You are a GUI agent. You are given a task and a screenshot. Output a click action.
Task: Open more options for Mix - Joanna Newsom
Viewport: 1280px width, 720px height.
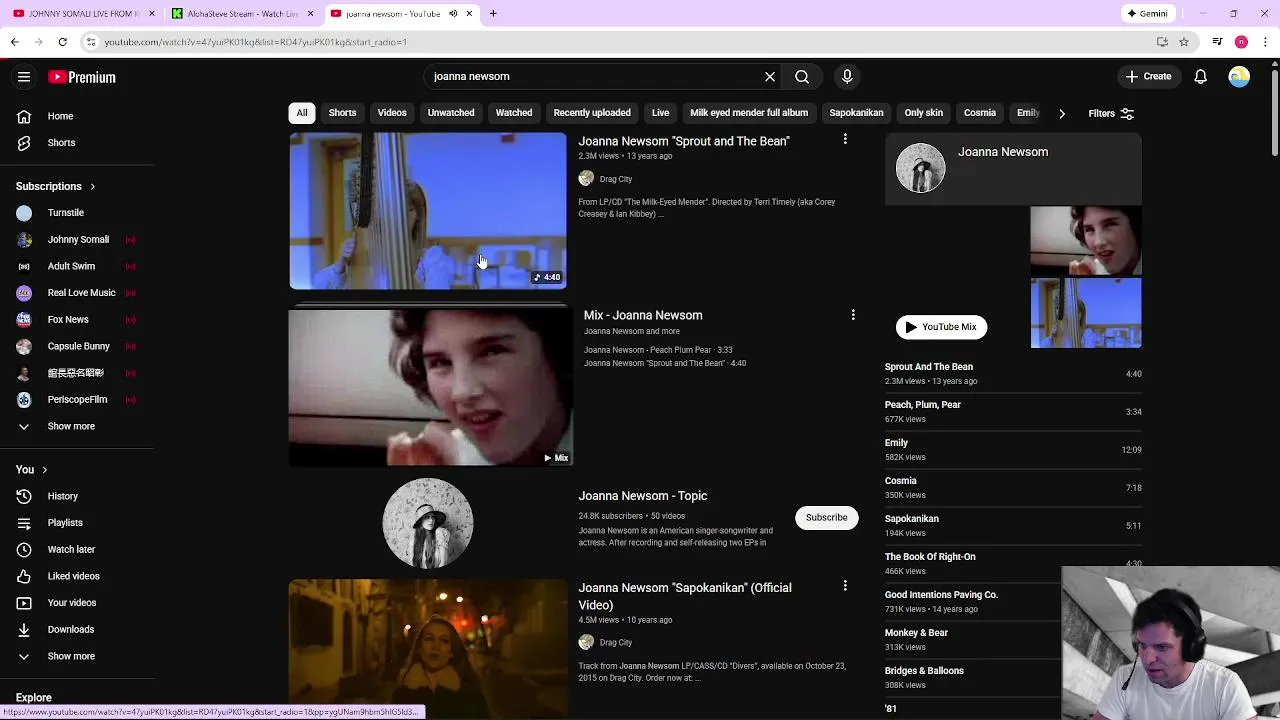click(x=853, y=314)
